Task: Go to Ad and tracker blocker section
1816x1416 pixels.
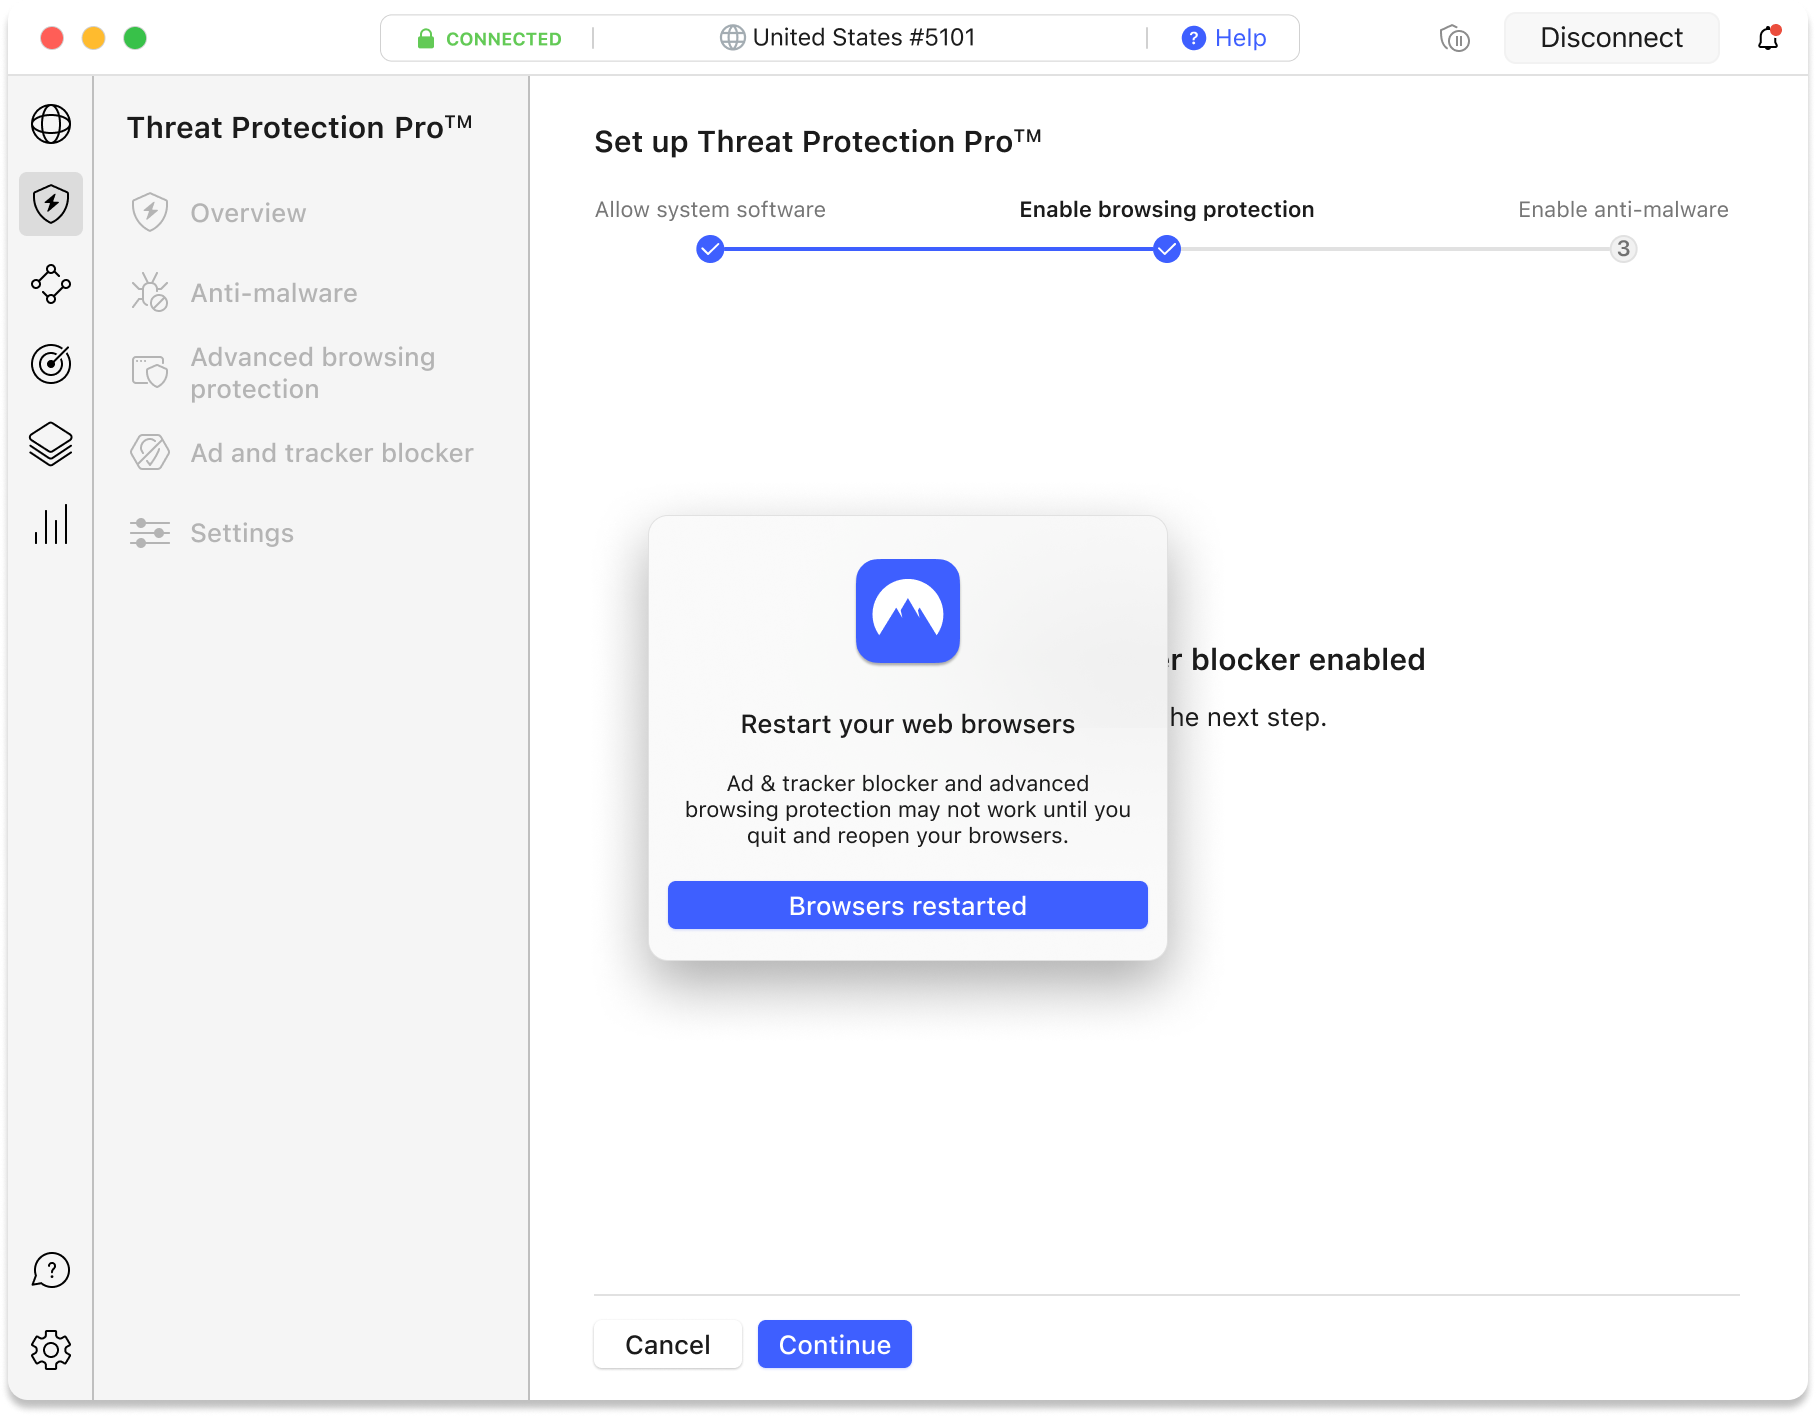Action: point(331,453)
